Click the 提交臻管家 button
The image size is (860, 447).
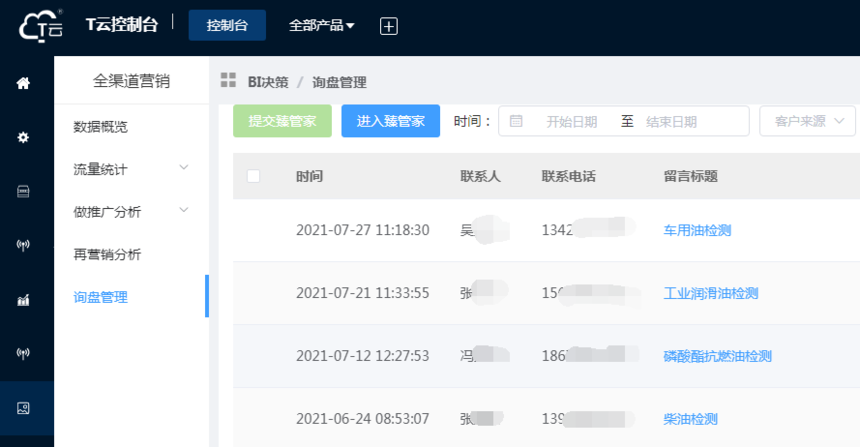point(282,121)
